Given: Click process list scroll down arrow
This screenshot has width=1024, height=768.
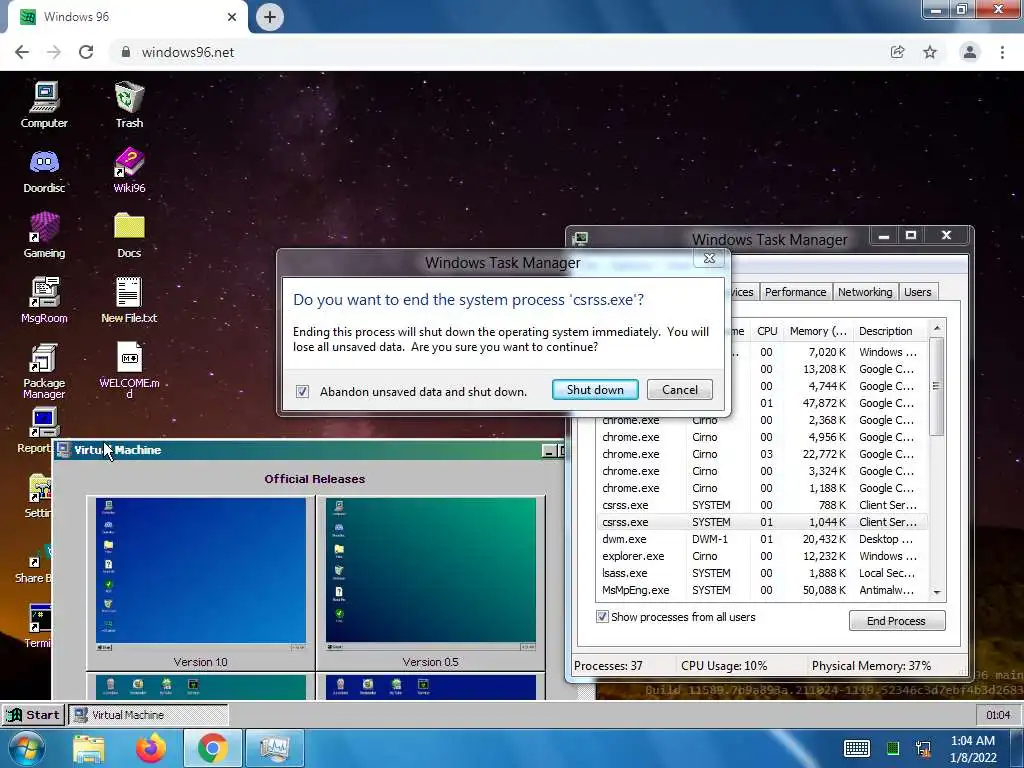Looking at the screenshot, I should point(936,592).
